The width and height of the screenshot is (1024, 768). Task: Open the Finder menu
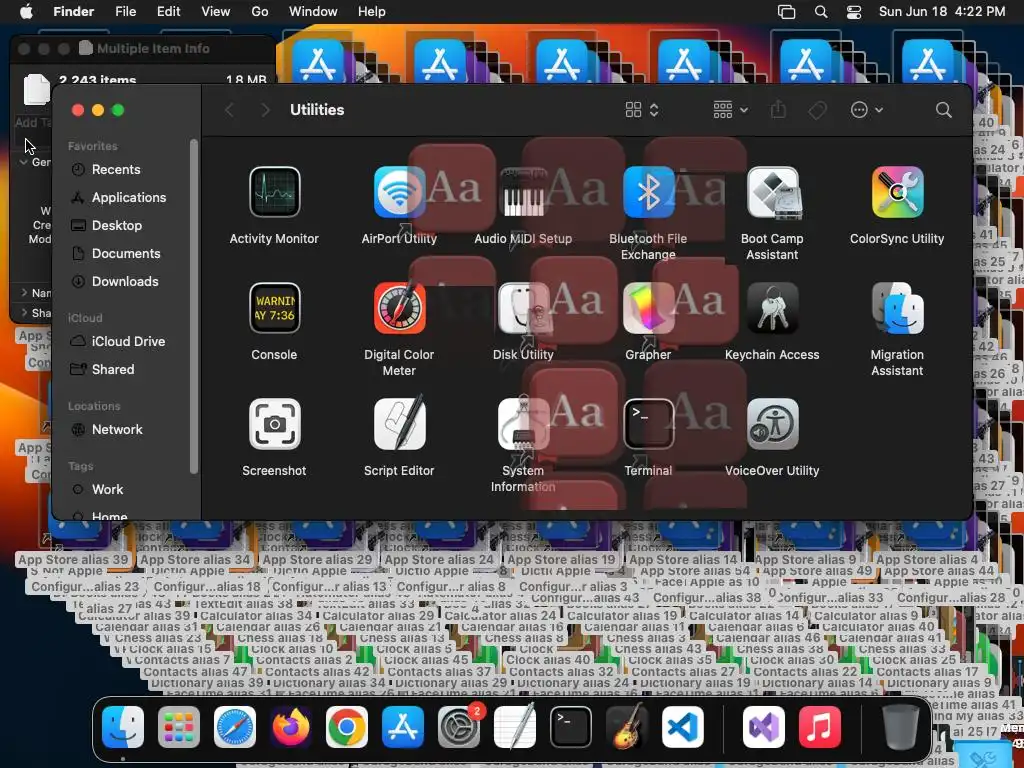(73, 12)
